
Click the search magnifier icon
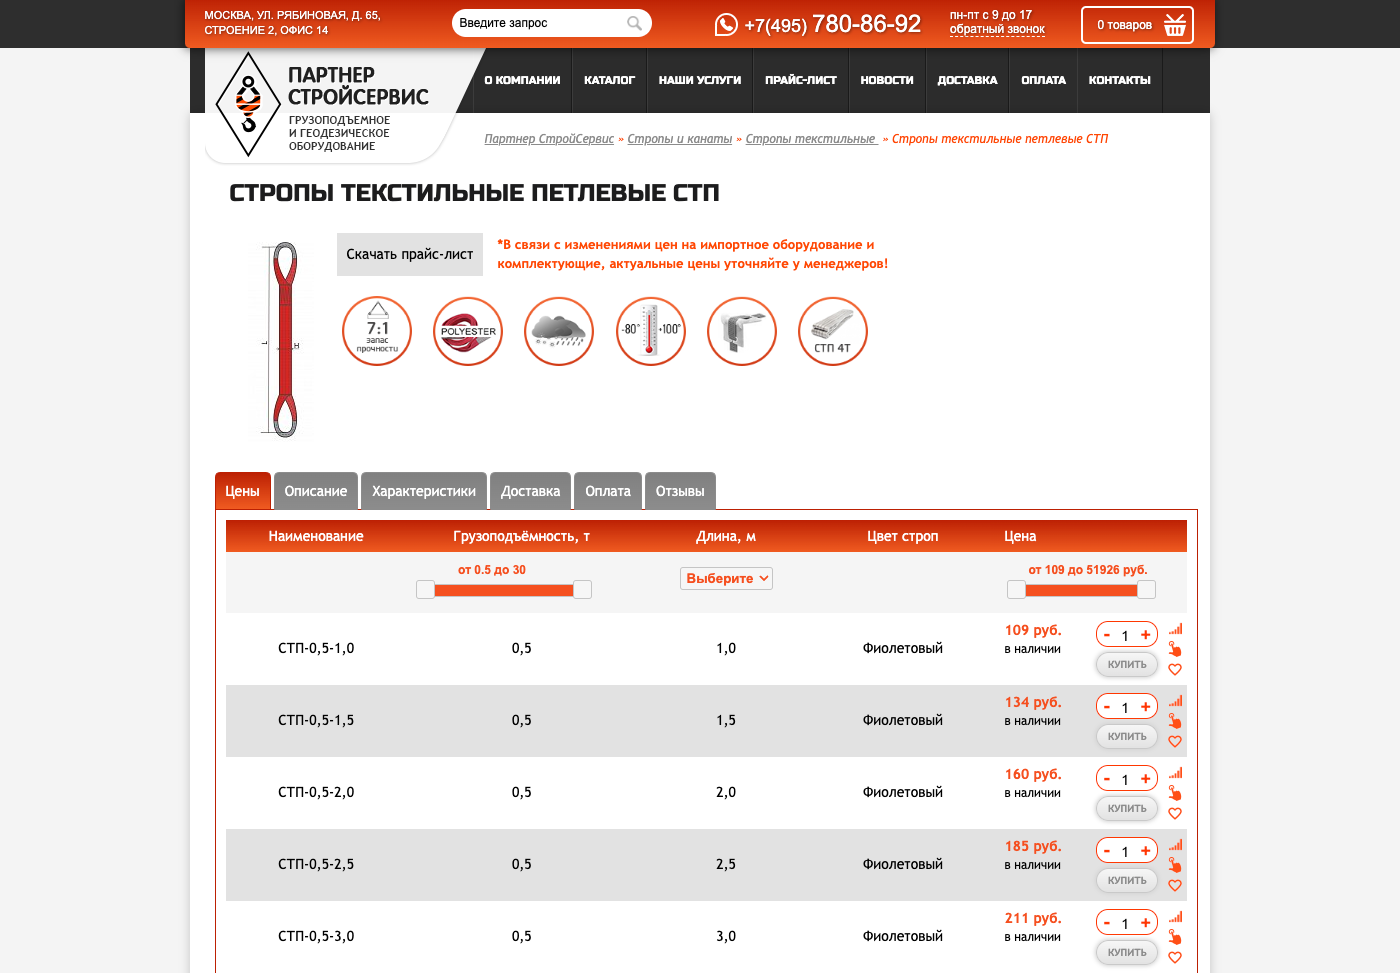coord(634,23)
